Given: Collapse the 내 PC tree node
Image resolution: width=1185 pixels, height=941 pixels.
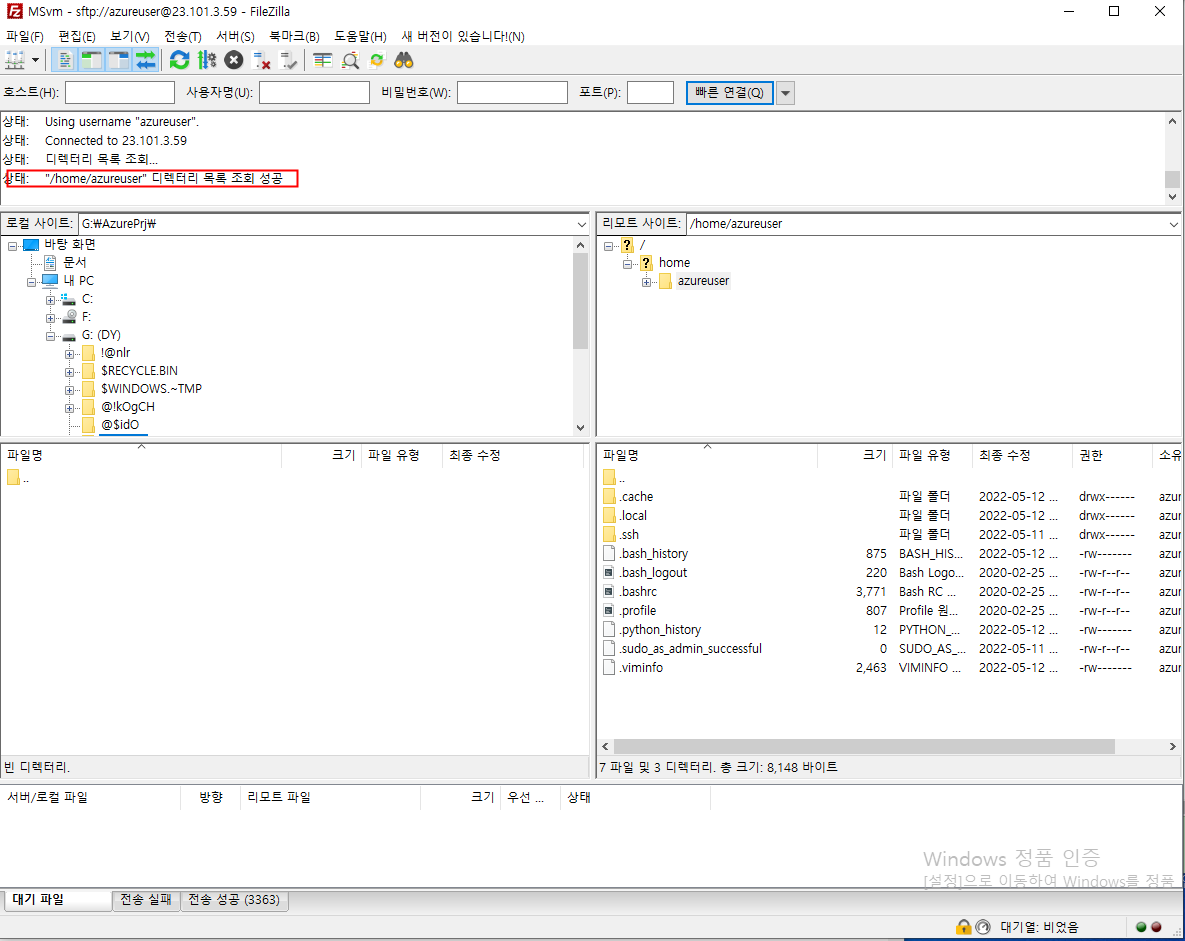Looking at the screenshot, I should [32, 282].
